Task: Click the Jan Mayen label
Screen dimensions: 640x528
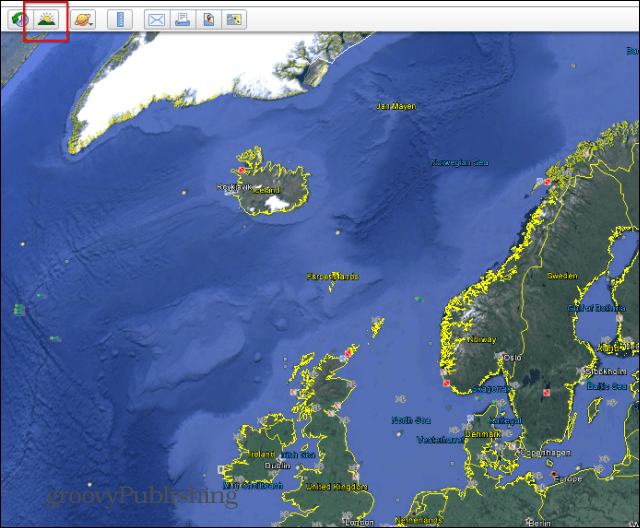Action: click(x=396, y=106)
